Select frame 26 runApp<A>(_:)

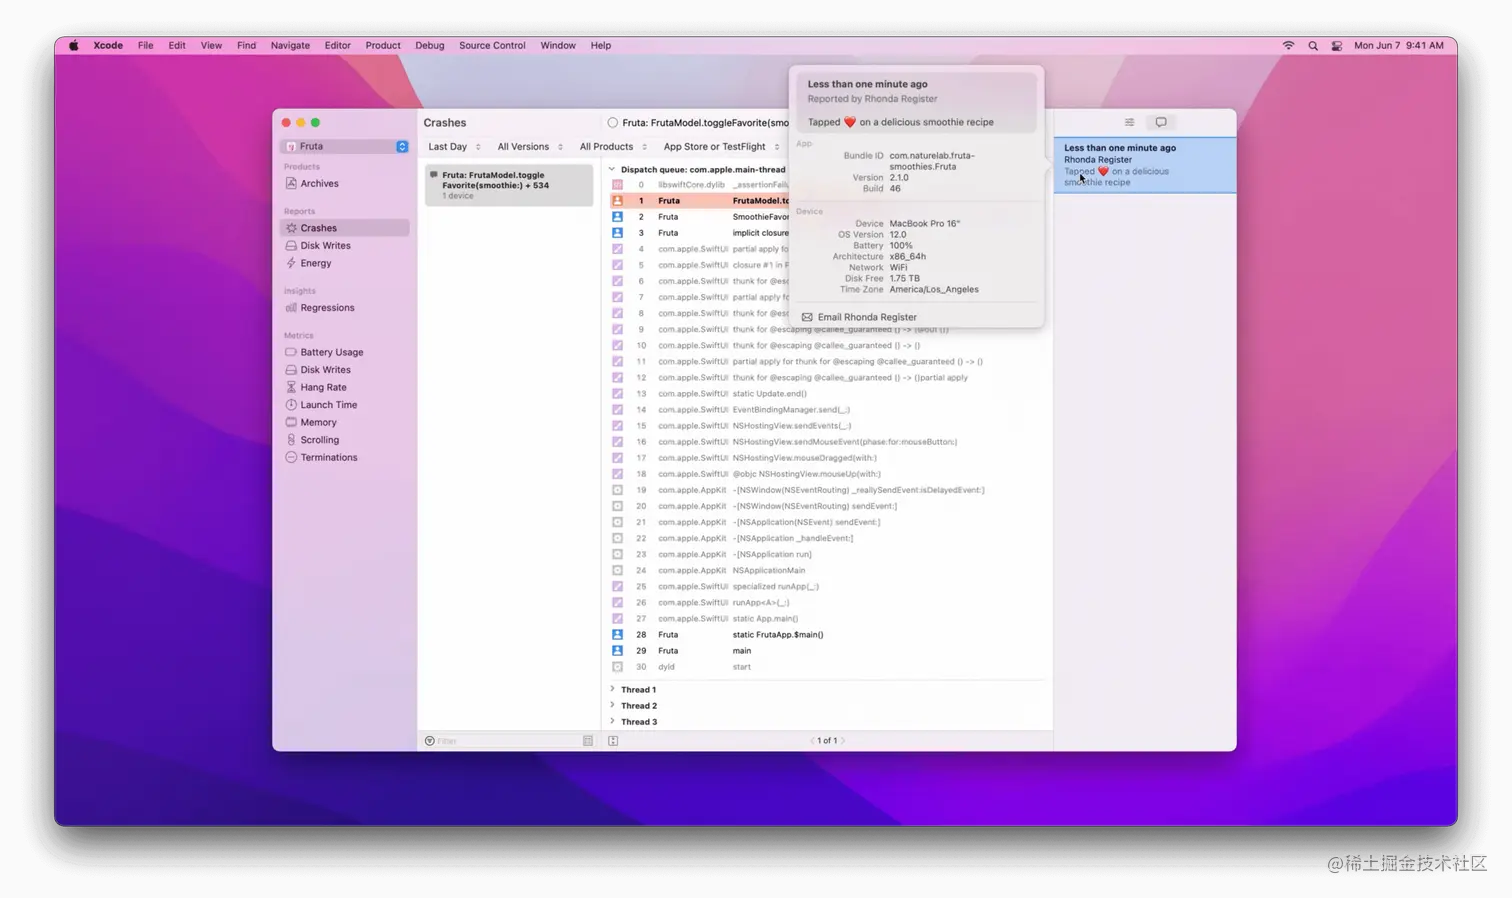coord(828,603)
